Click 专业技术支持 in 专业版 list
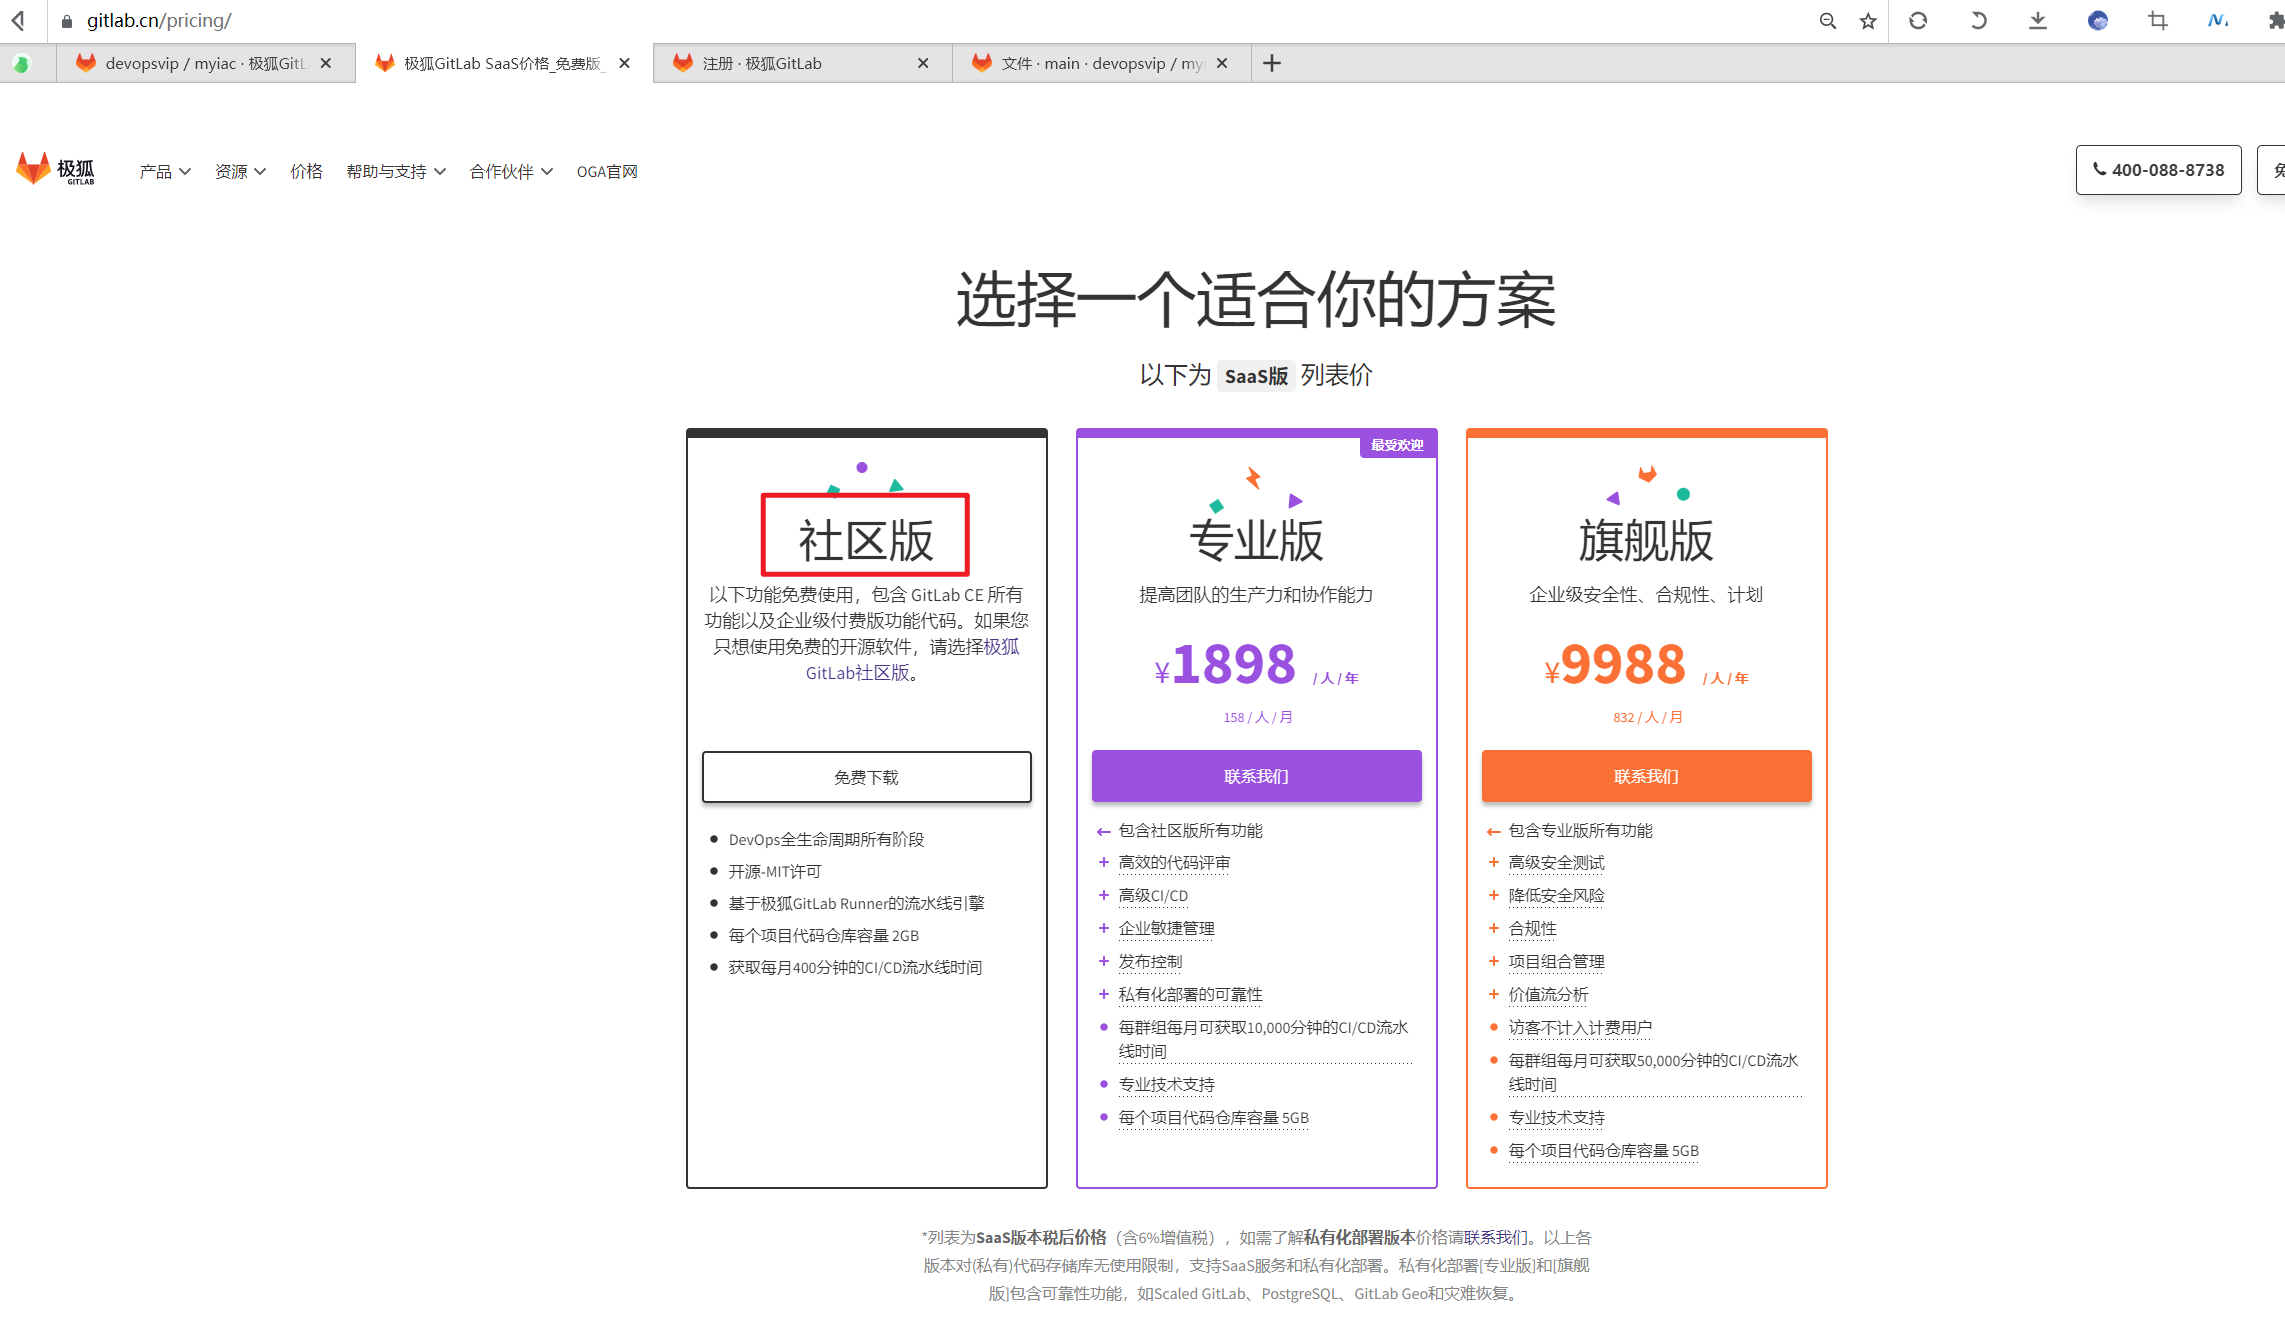Screen dimensions: 2285x1329 pyautogui.click(x=1166, y=1085)
